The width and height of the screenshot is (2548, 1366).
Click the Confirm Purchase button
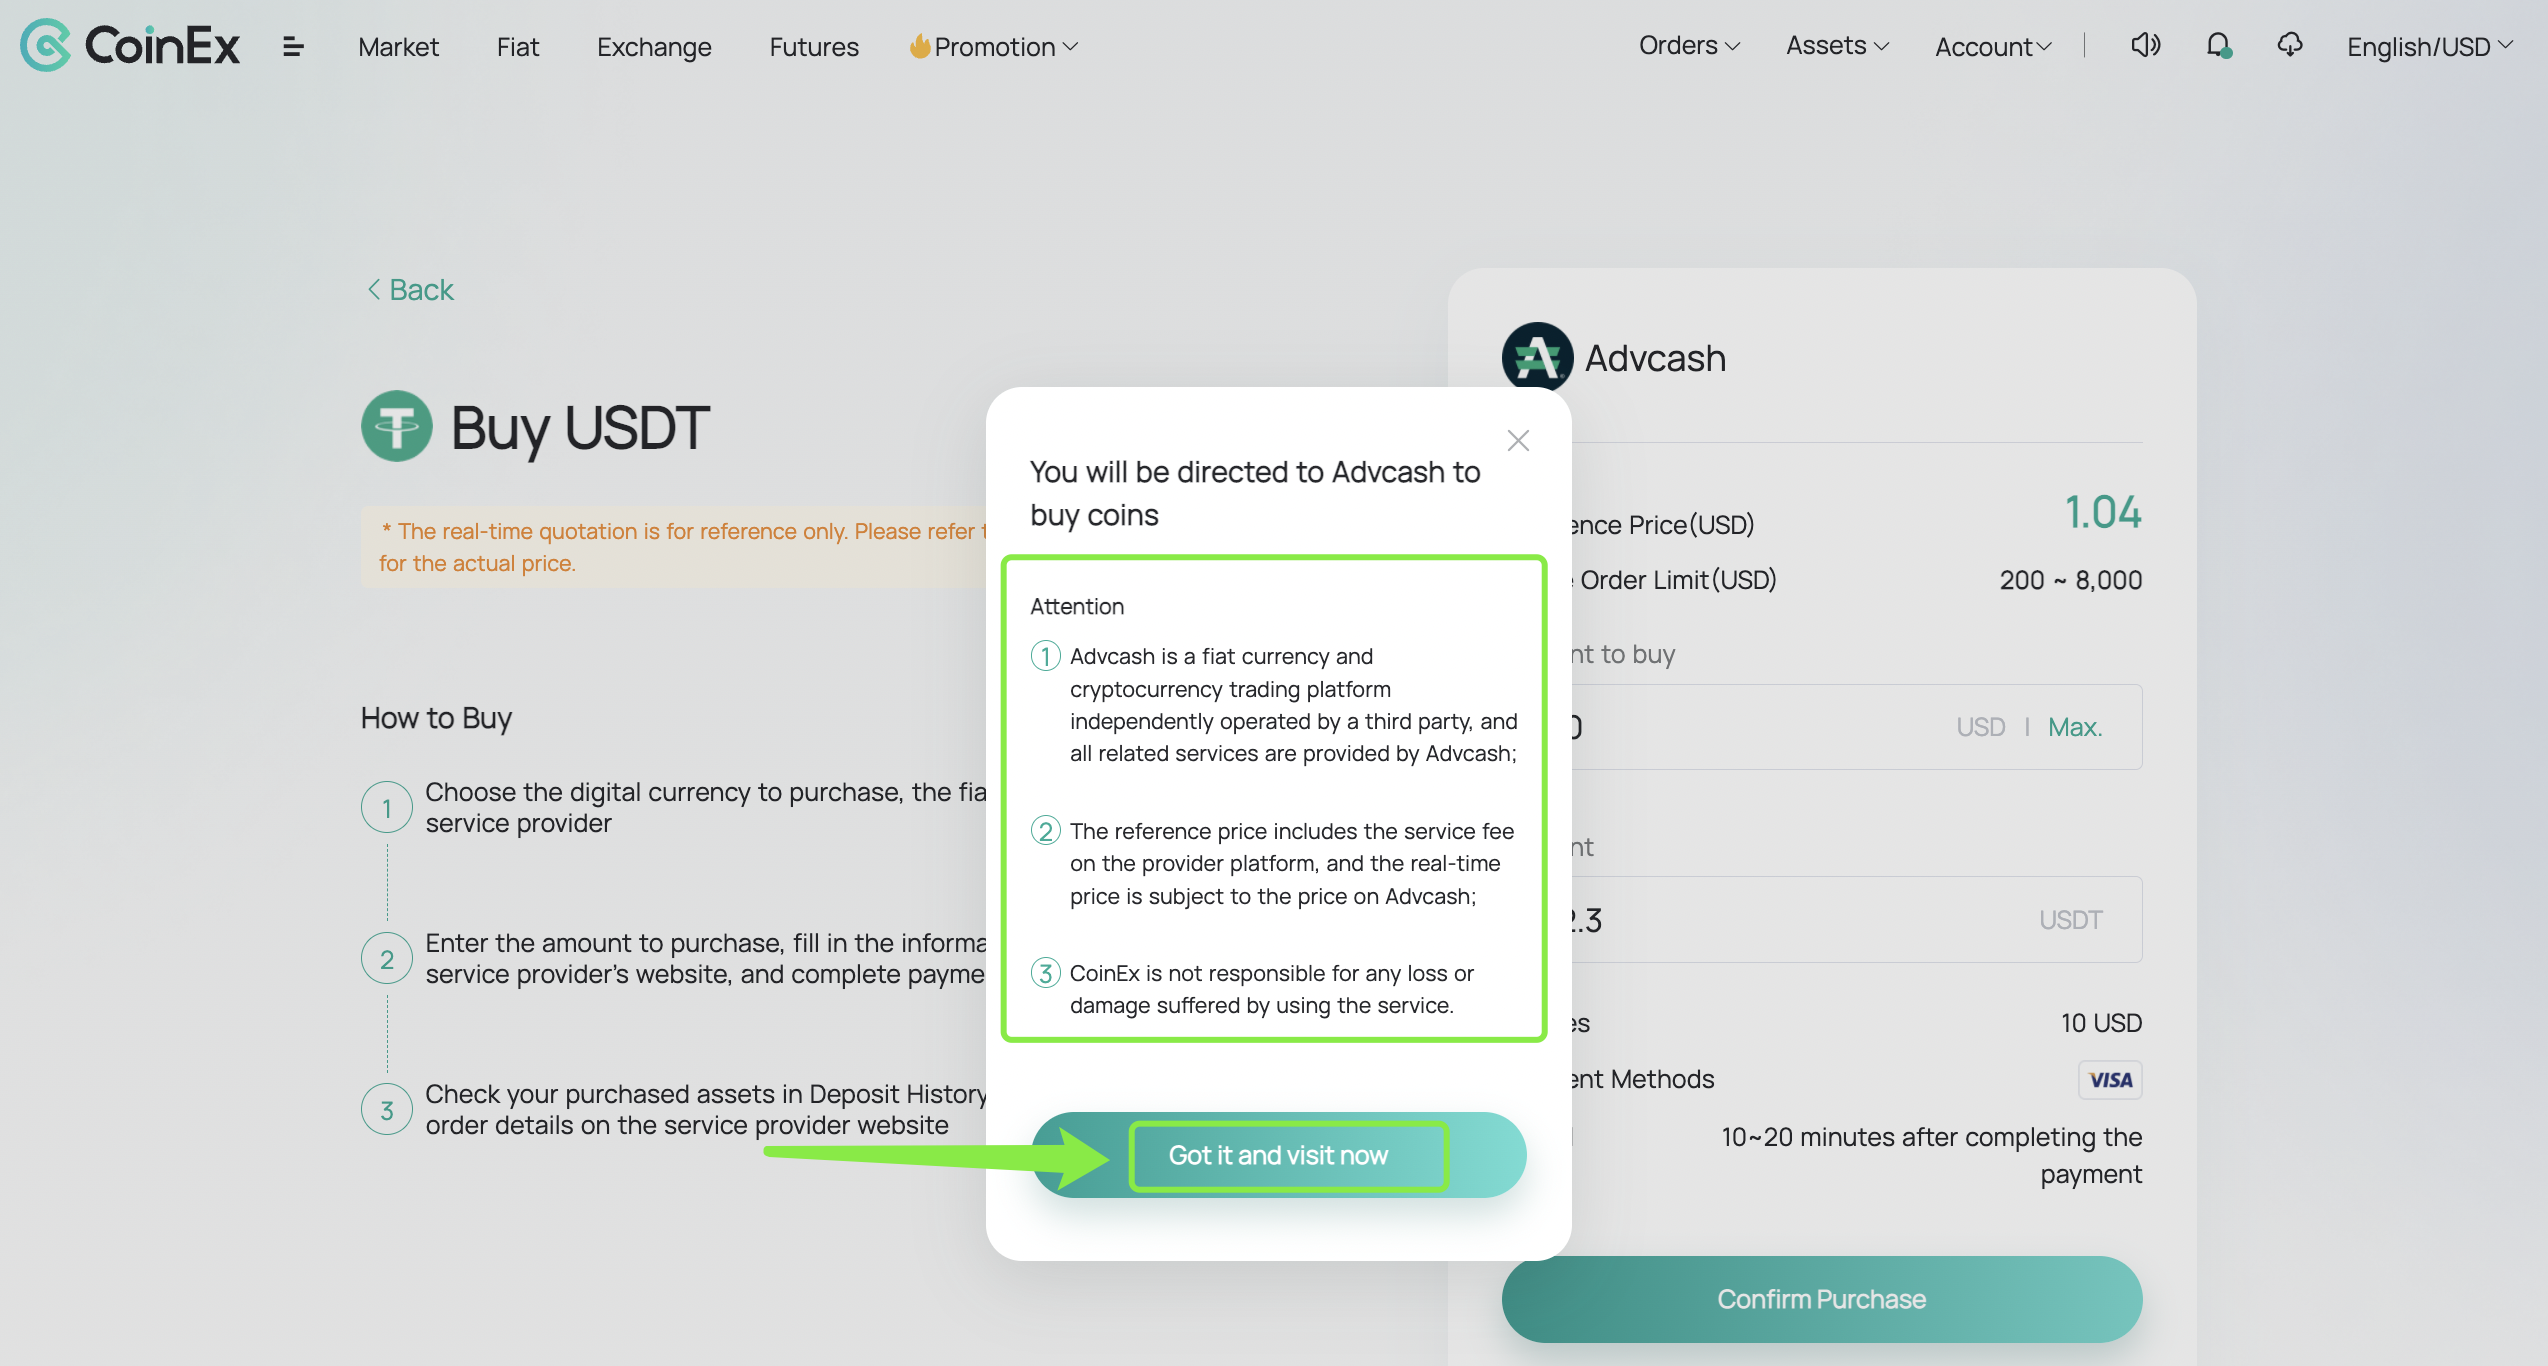(x=1821, y=1299)
